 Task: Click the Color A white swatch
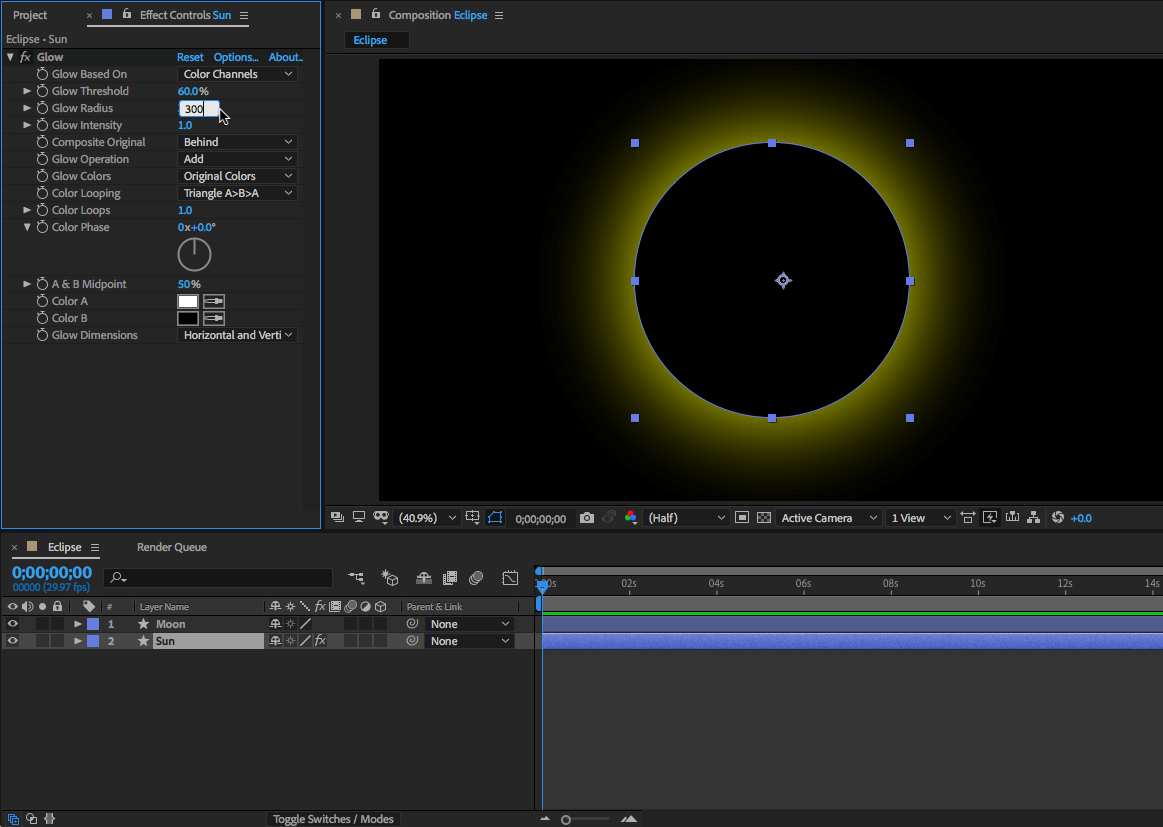[x=188, y=301]
